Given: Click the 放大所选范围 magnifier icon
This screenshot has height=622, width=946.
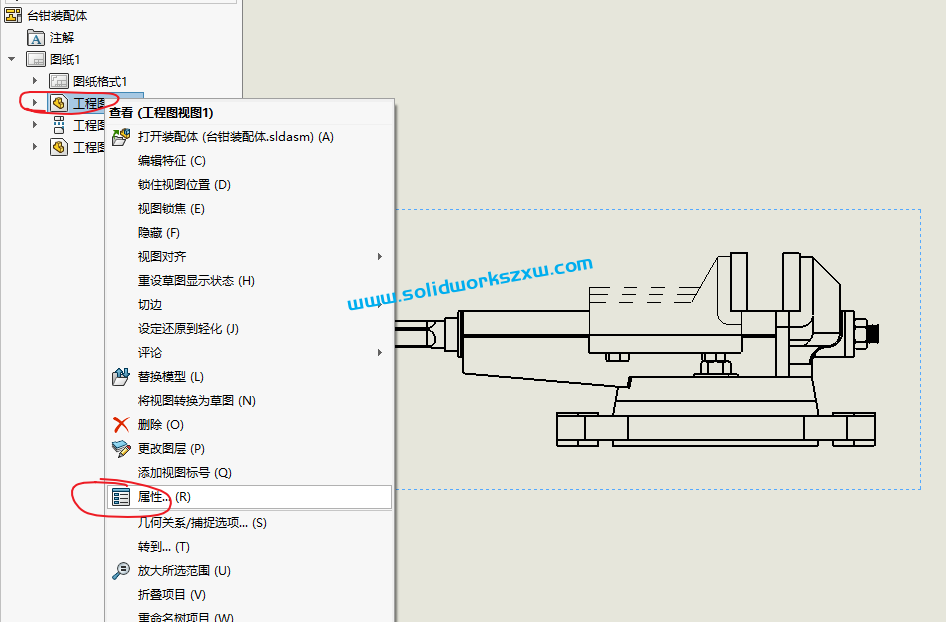Looking at the screenshot, I should [121, 571].
